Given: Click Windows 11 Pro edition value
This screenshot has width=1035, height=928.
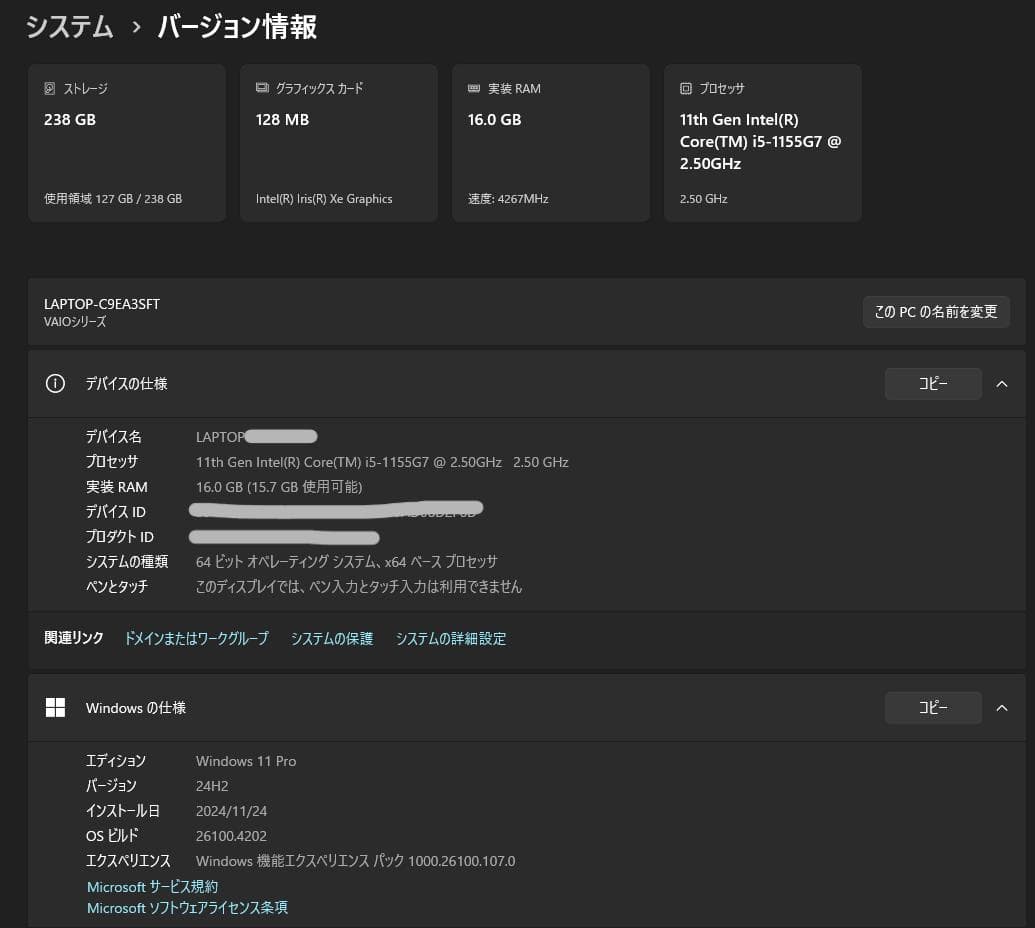Looking at the screenshot, I should [246, 761].
